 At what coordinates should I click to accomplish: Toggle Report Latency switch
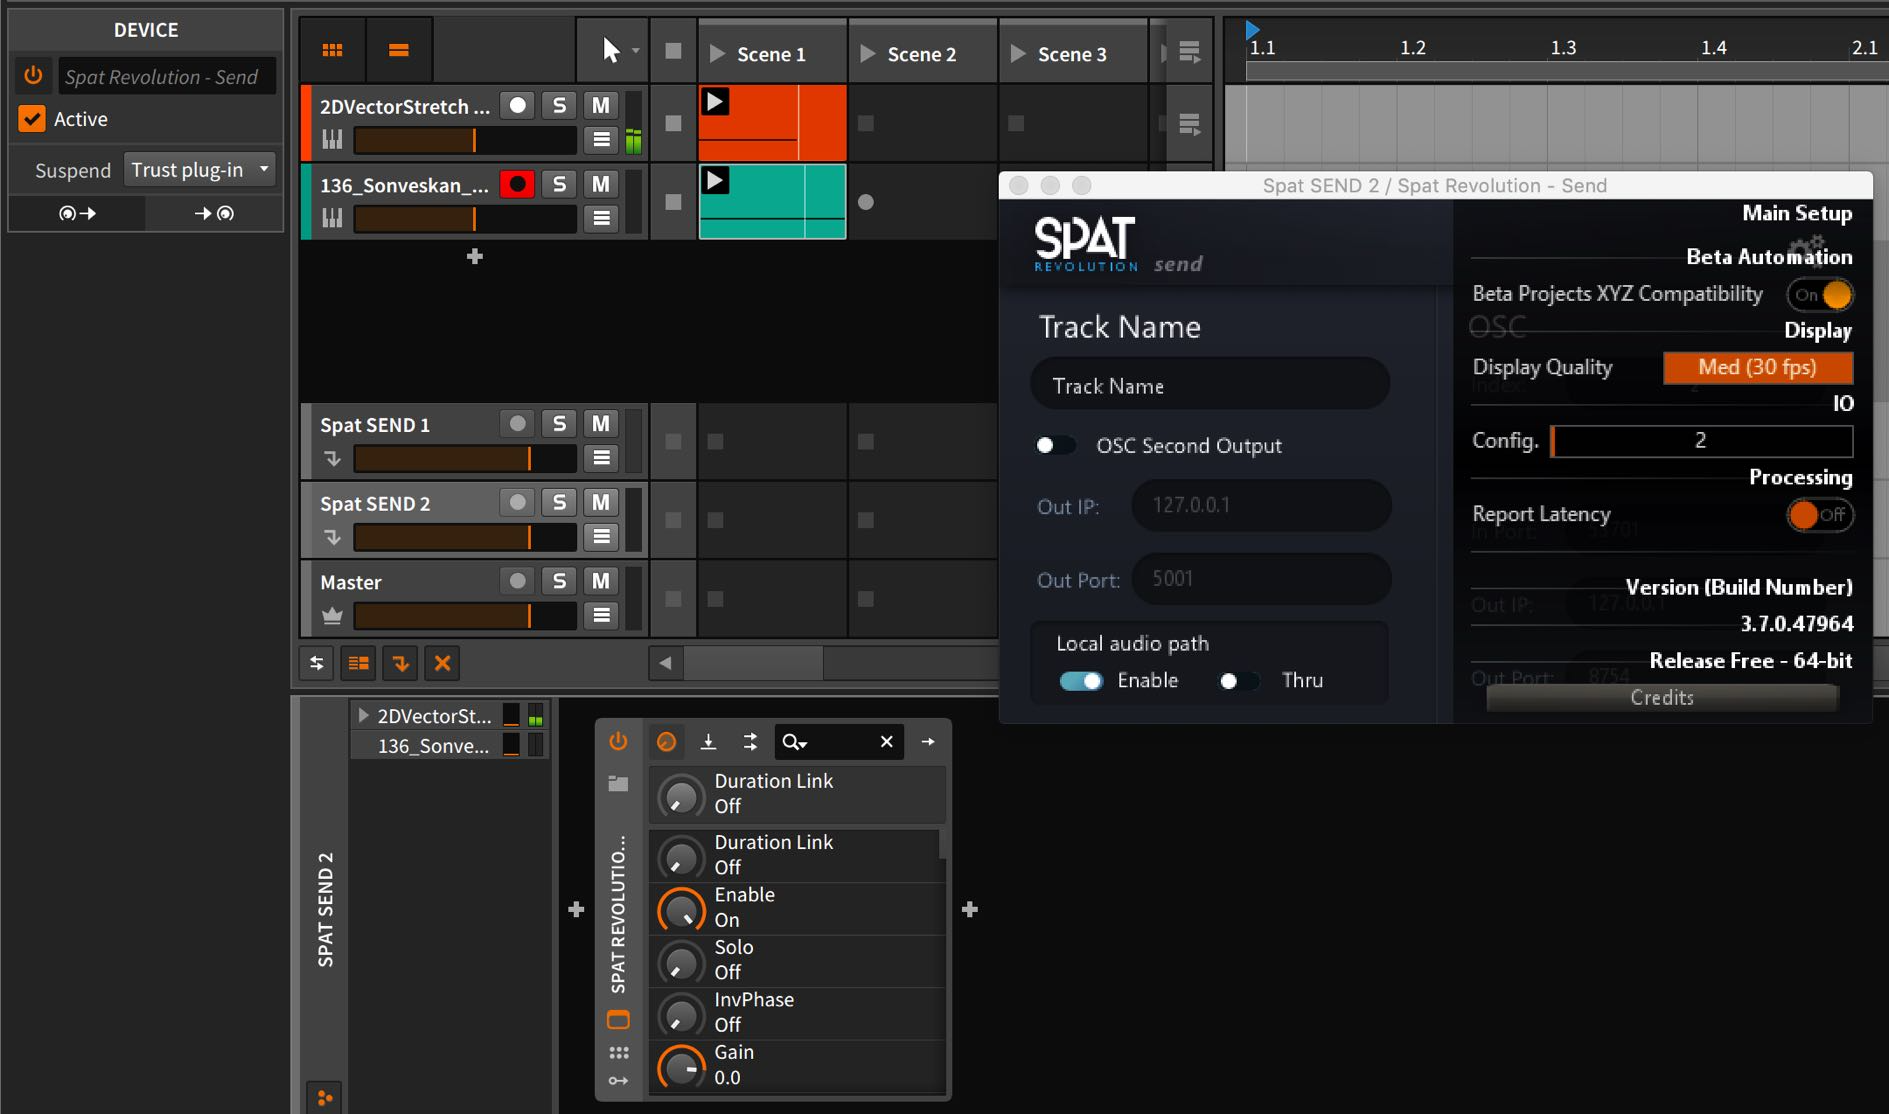click(x=1818, y=515)
